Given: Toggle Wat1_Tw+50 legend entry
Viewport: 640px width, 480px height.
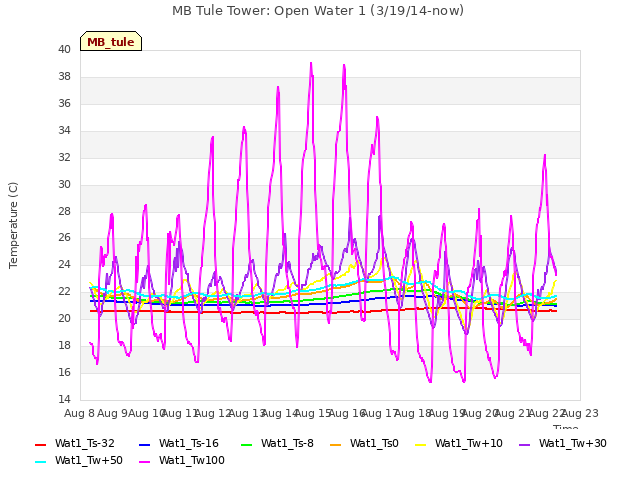Looking at the screenshot, I should [79, 461].
